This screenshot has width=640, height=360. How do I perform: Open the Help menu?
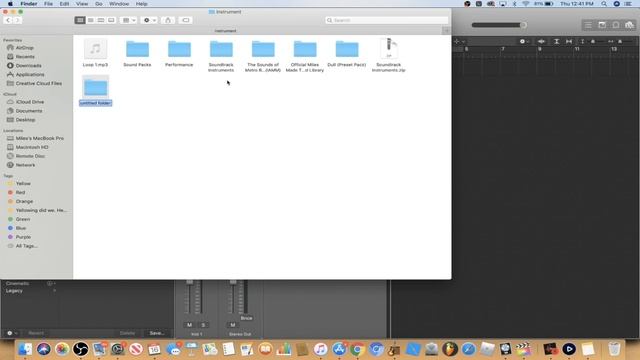[x=141, y=4]
